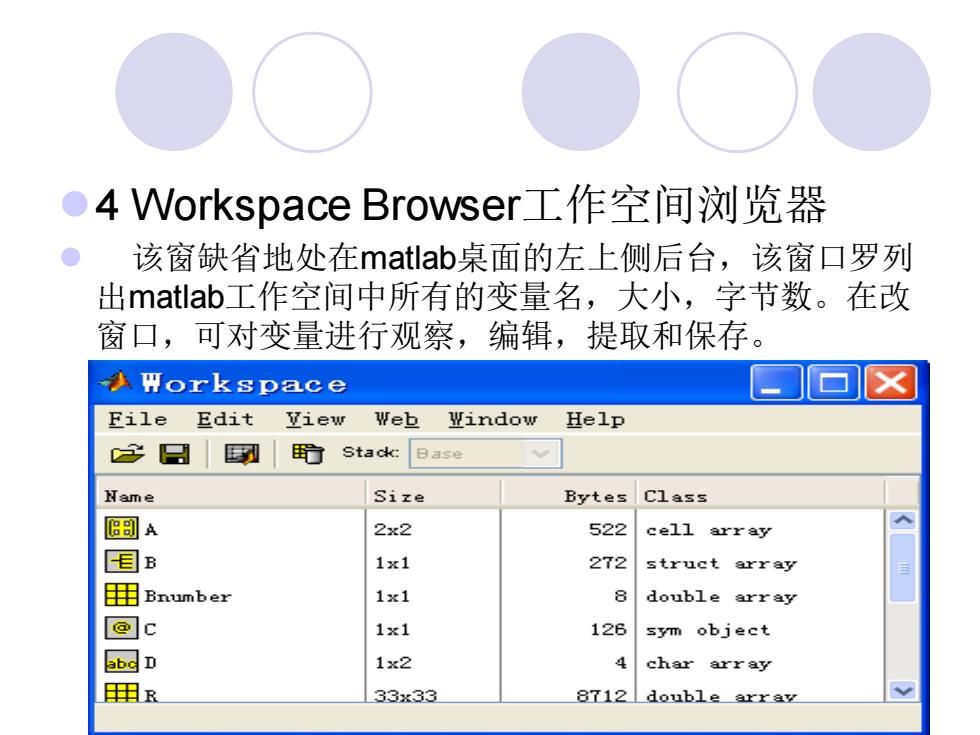Expand the Stack dropdown showing Base
This screenshot has height=735, width=980.
click(486, 453)
